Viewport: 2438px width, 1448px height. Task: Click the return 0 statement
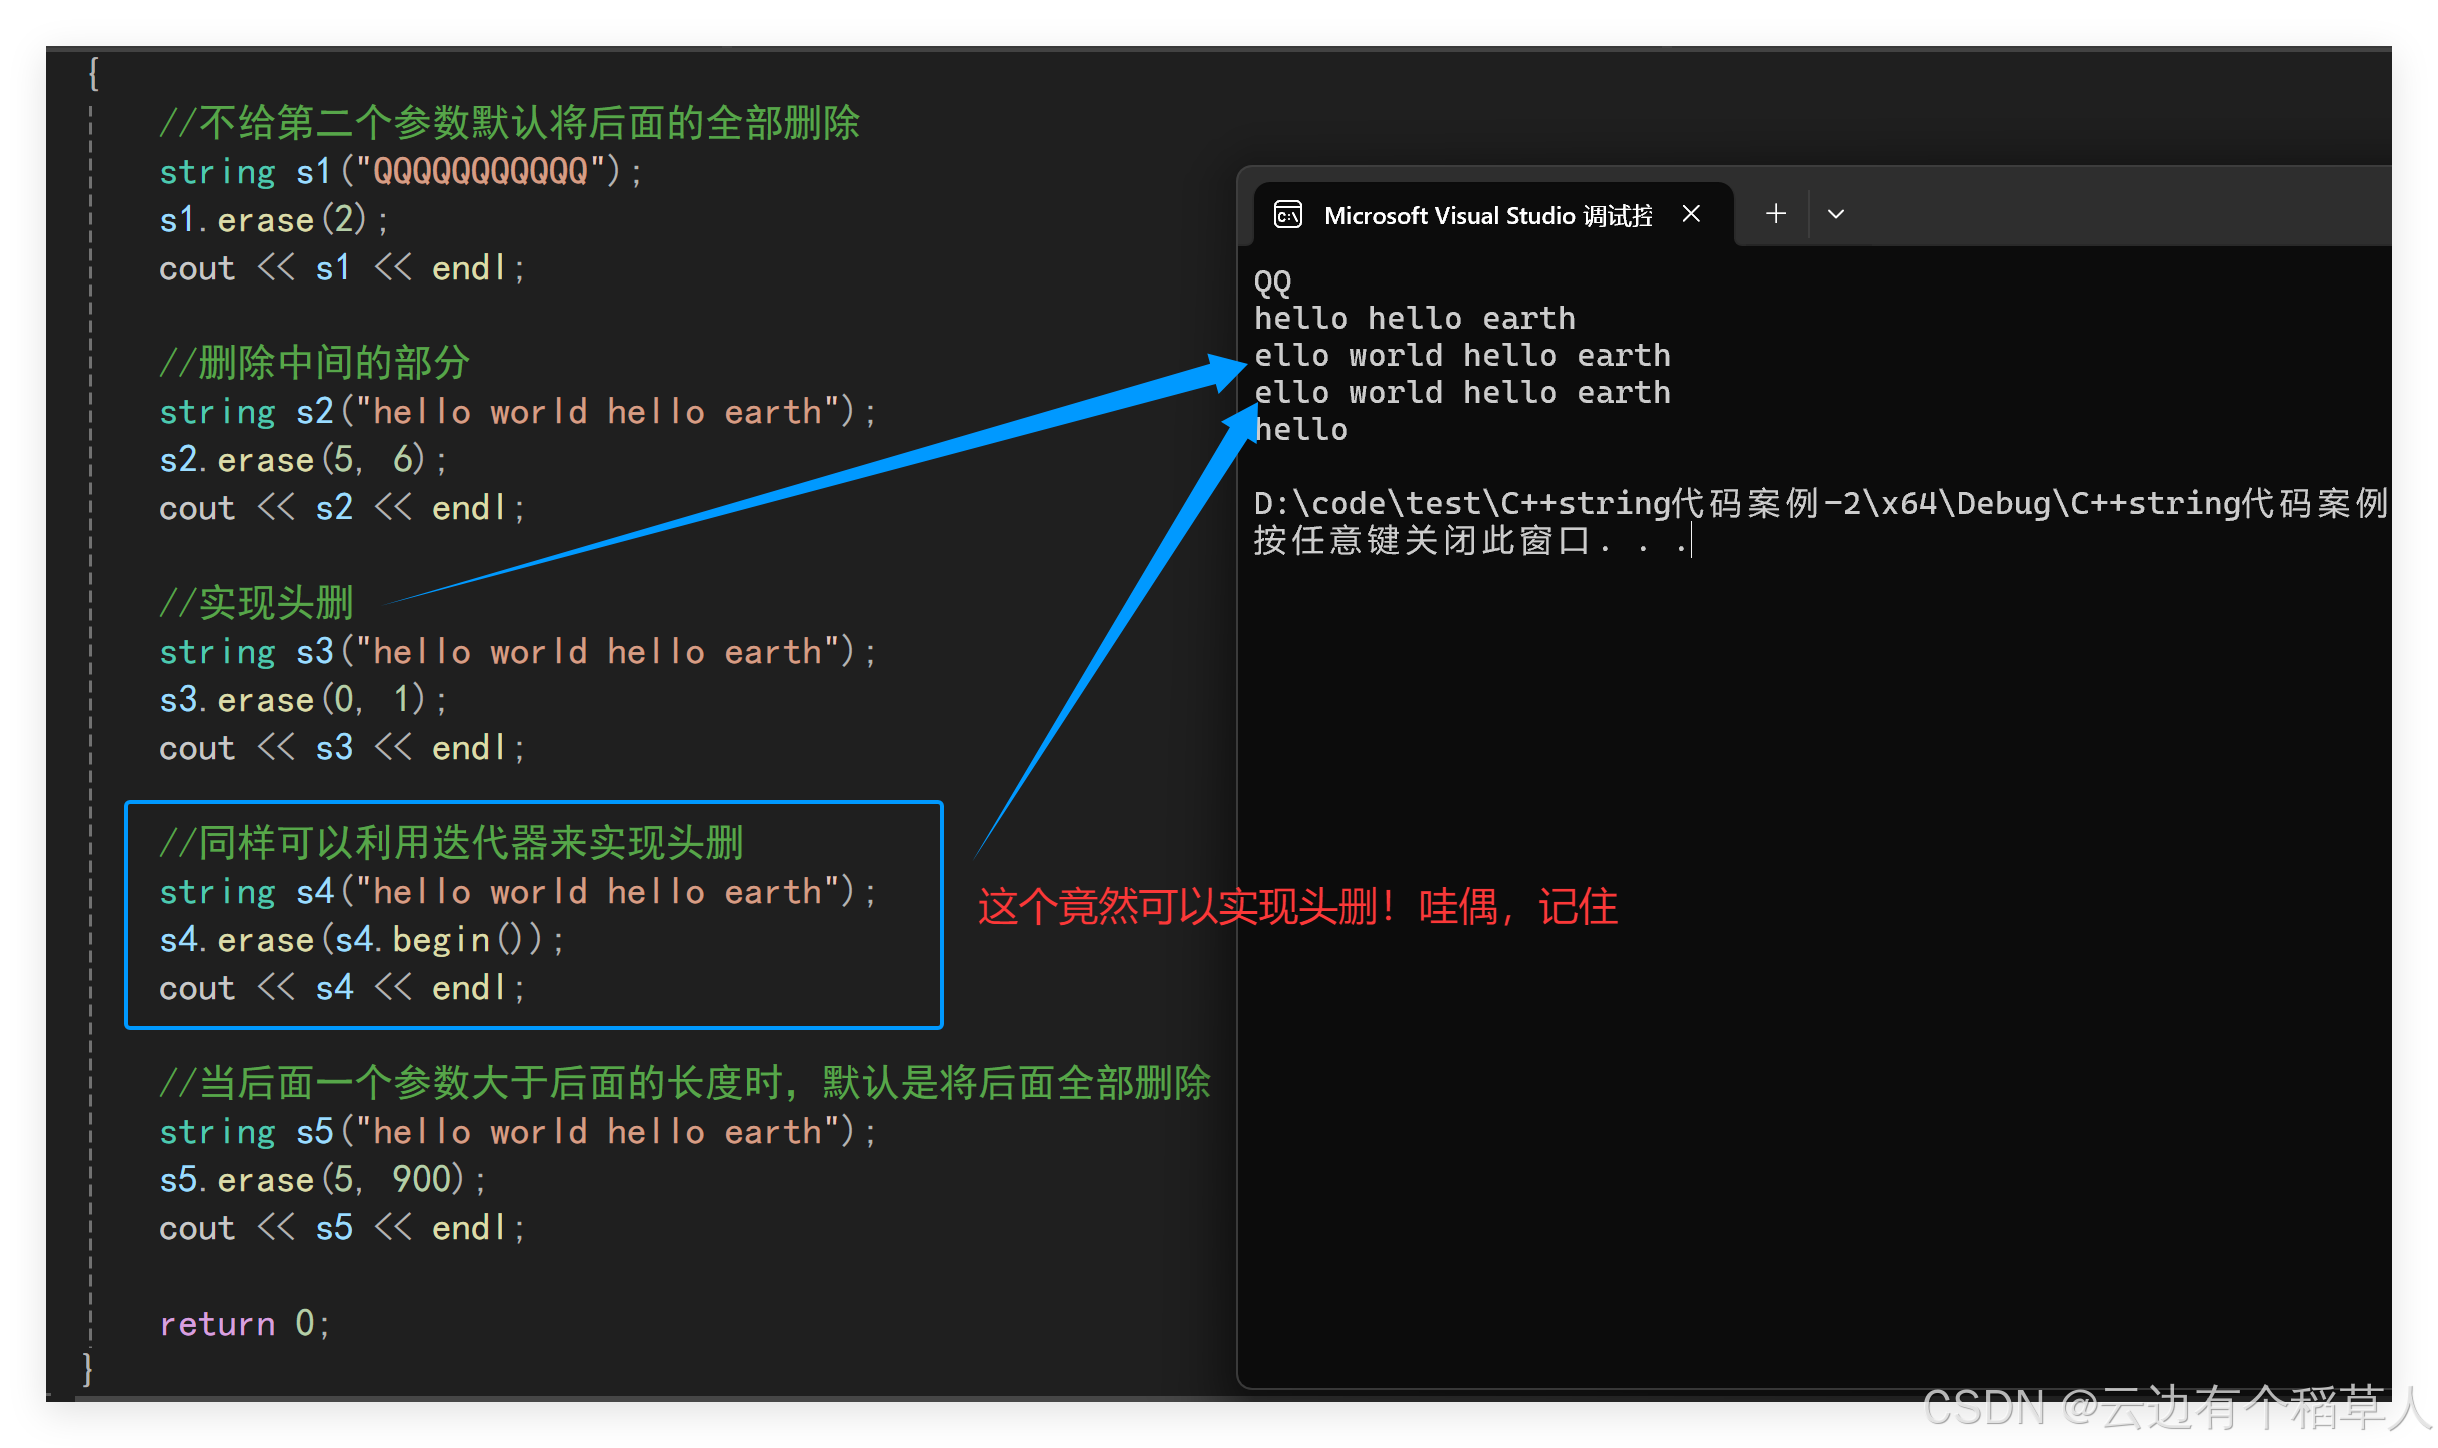(x=243, y=1324)
